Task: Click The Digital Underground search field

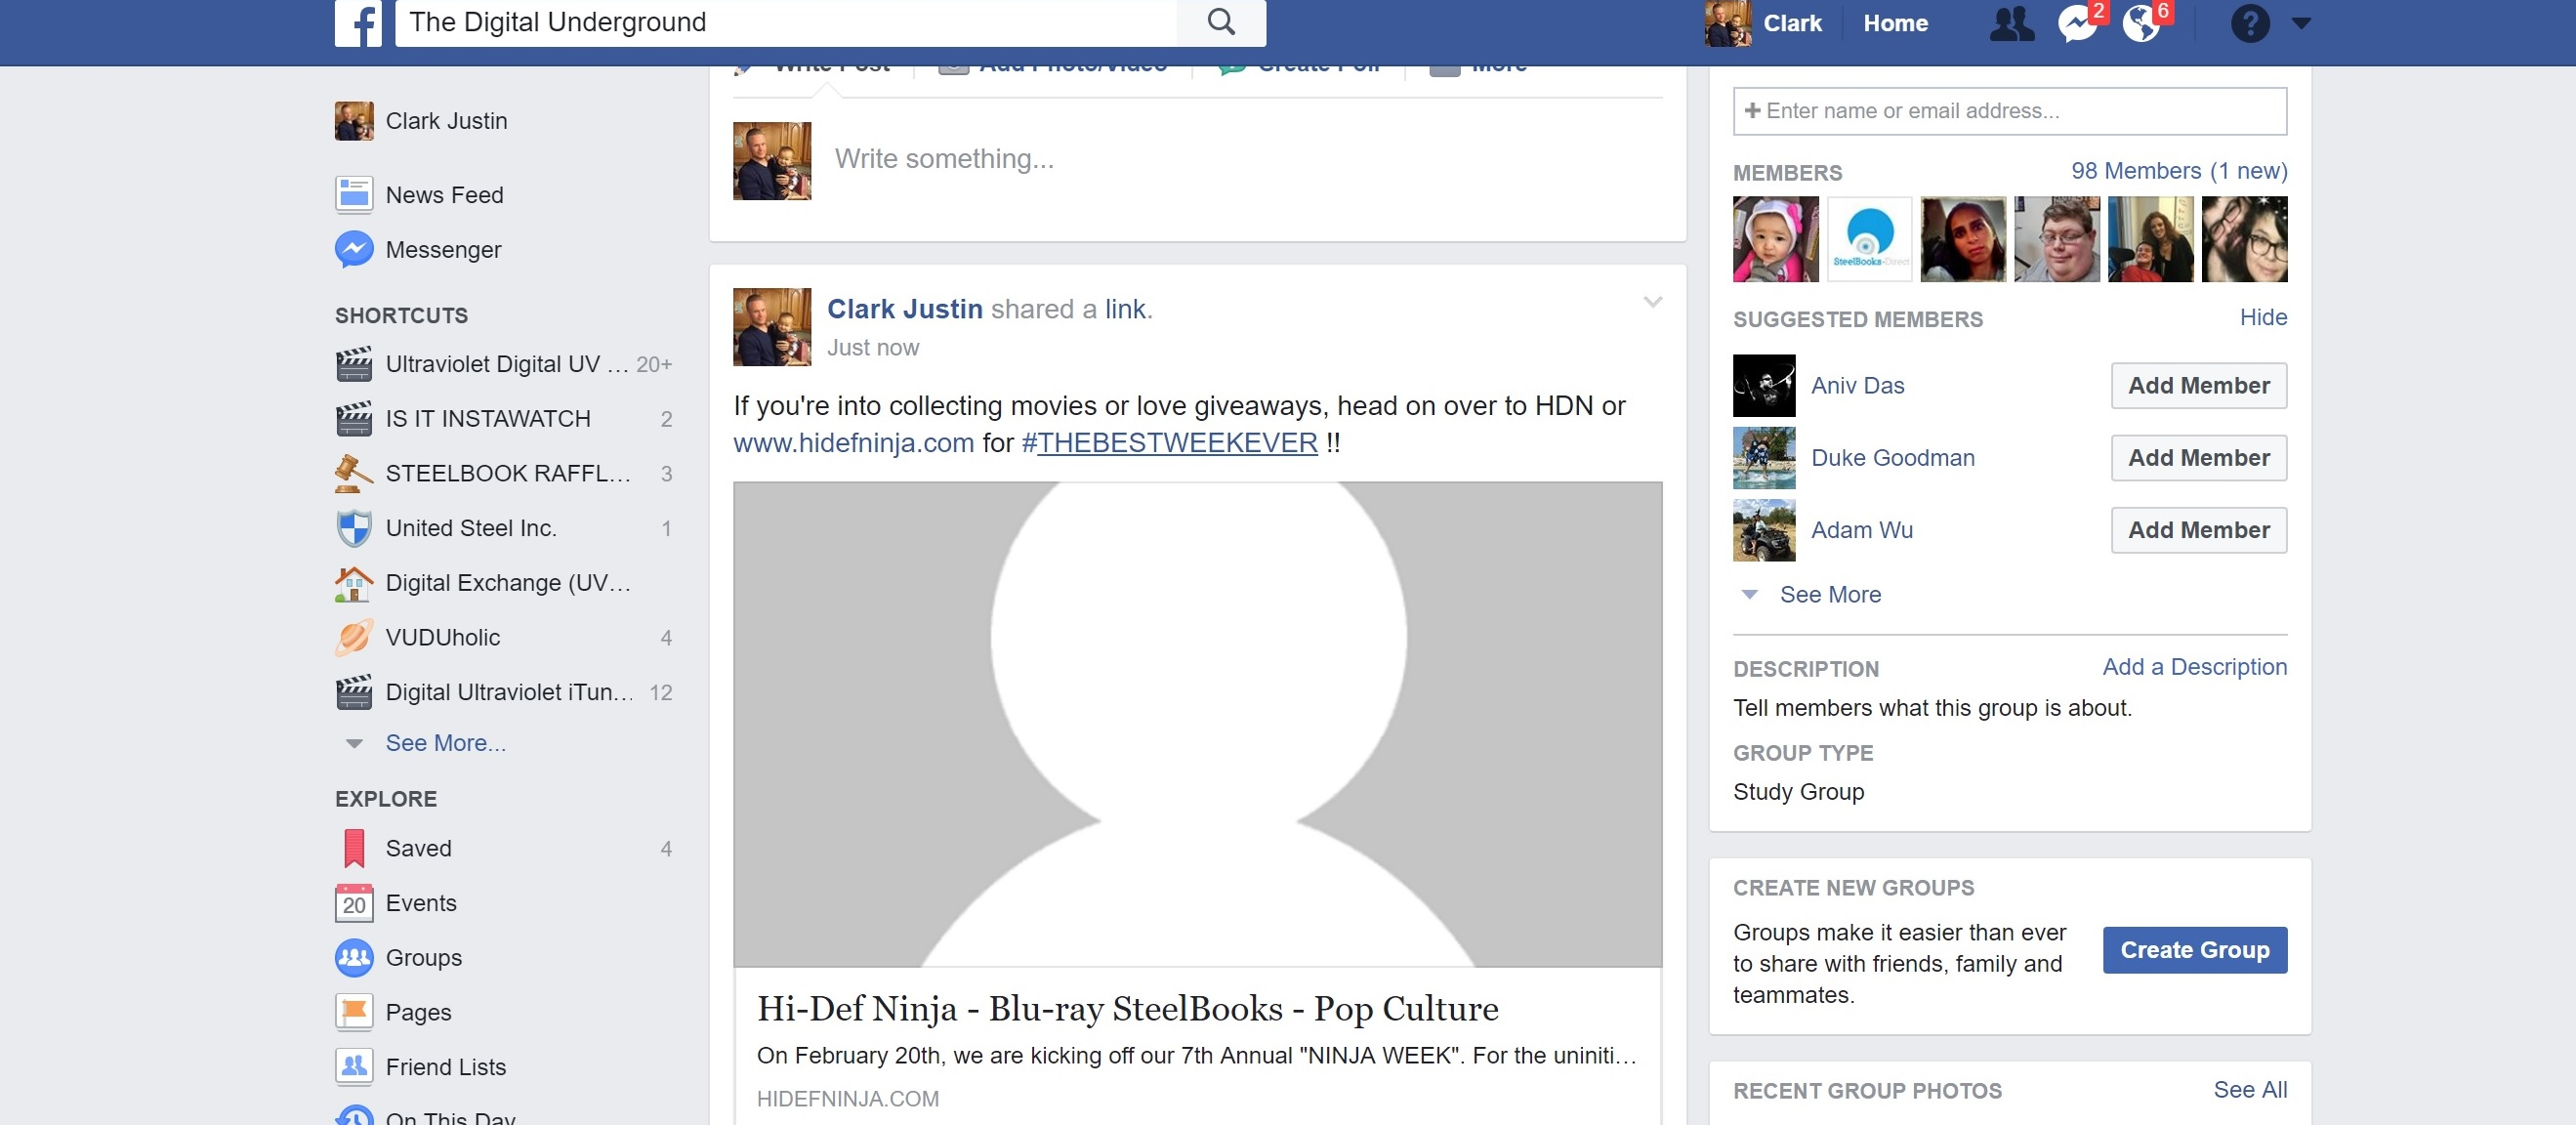Action: point(786,22)
